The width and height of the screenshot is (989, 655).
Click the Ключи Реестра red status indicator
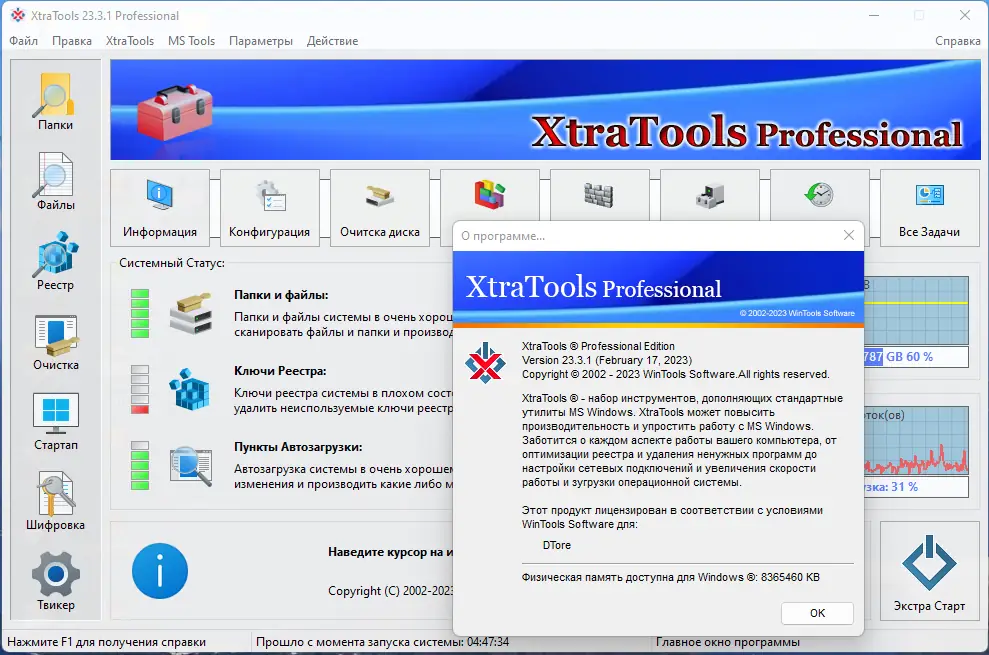click(x=140, y=389)
